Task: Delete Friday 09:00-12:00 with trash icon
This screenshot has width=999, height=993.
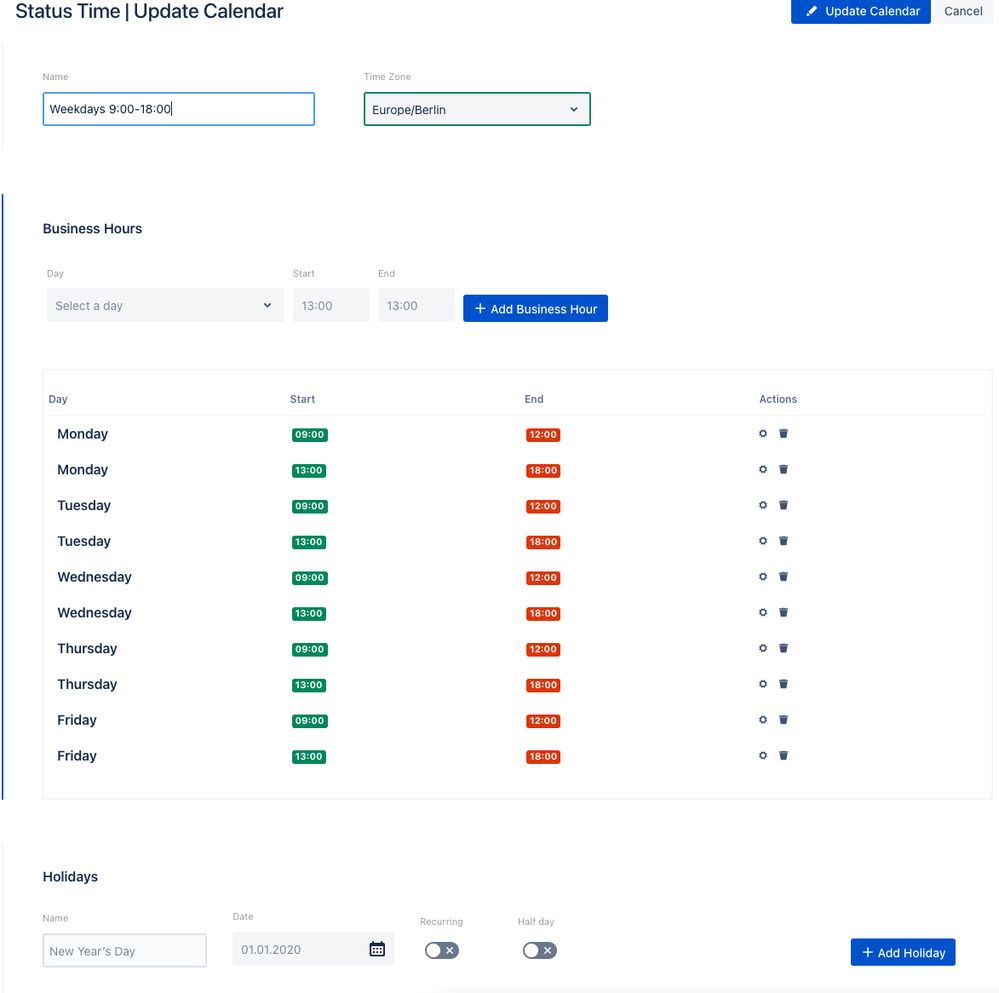Action: (783, 720)
